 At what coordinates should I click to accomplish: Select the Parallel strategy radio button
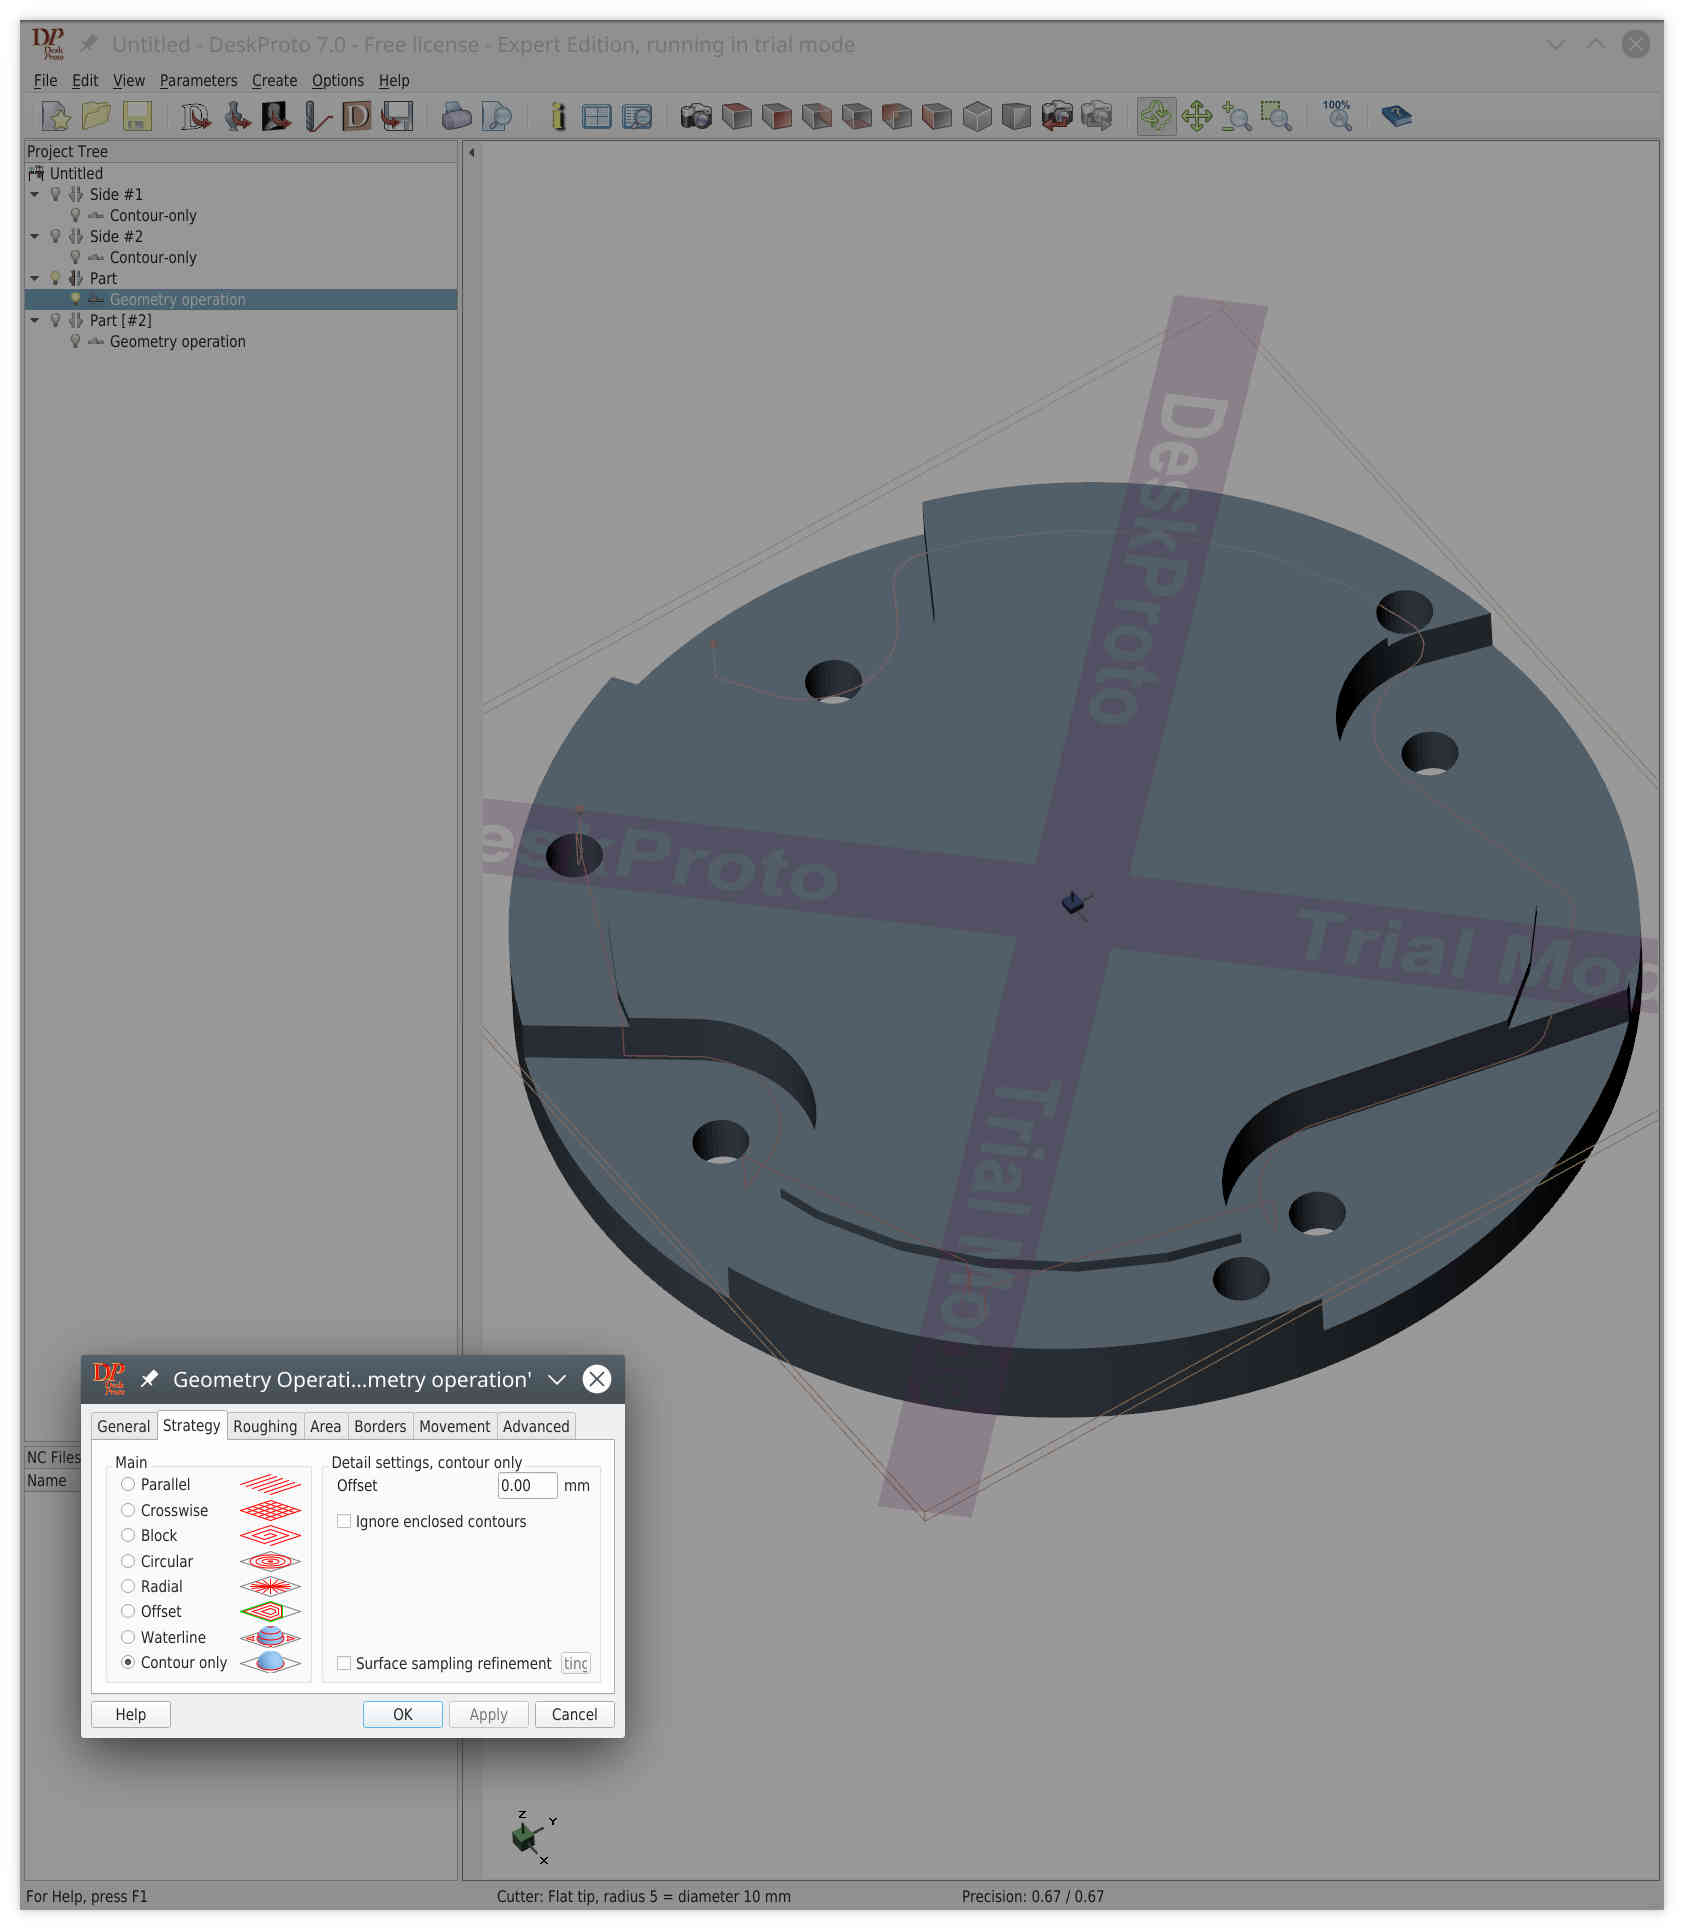[128, 1484]
